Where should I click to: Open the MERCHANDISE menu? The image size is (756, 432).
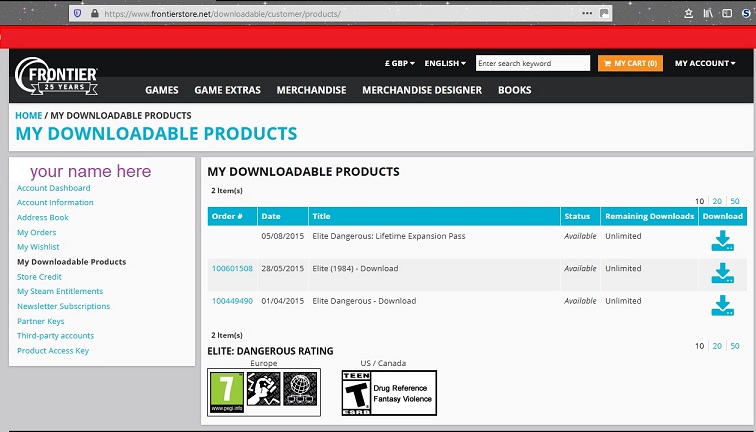click(311, 90)
